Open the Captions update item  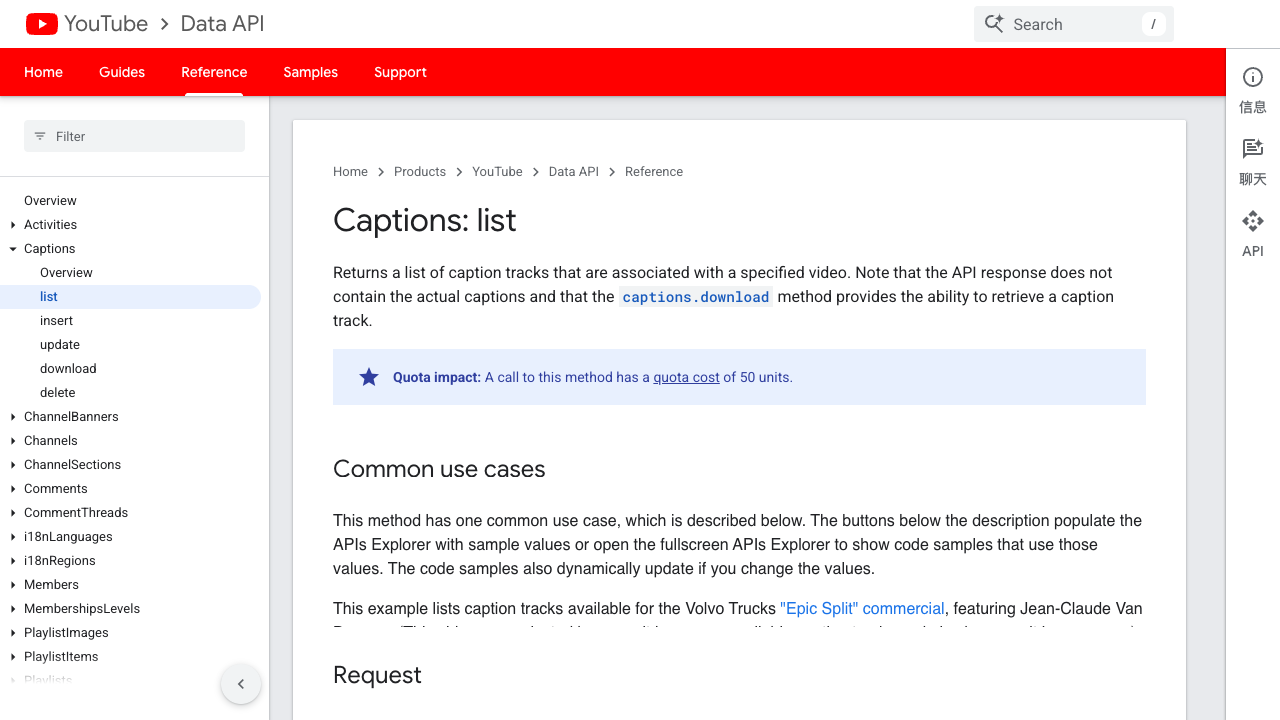[x=60, y=345]
